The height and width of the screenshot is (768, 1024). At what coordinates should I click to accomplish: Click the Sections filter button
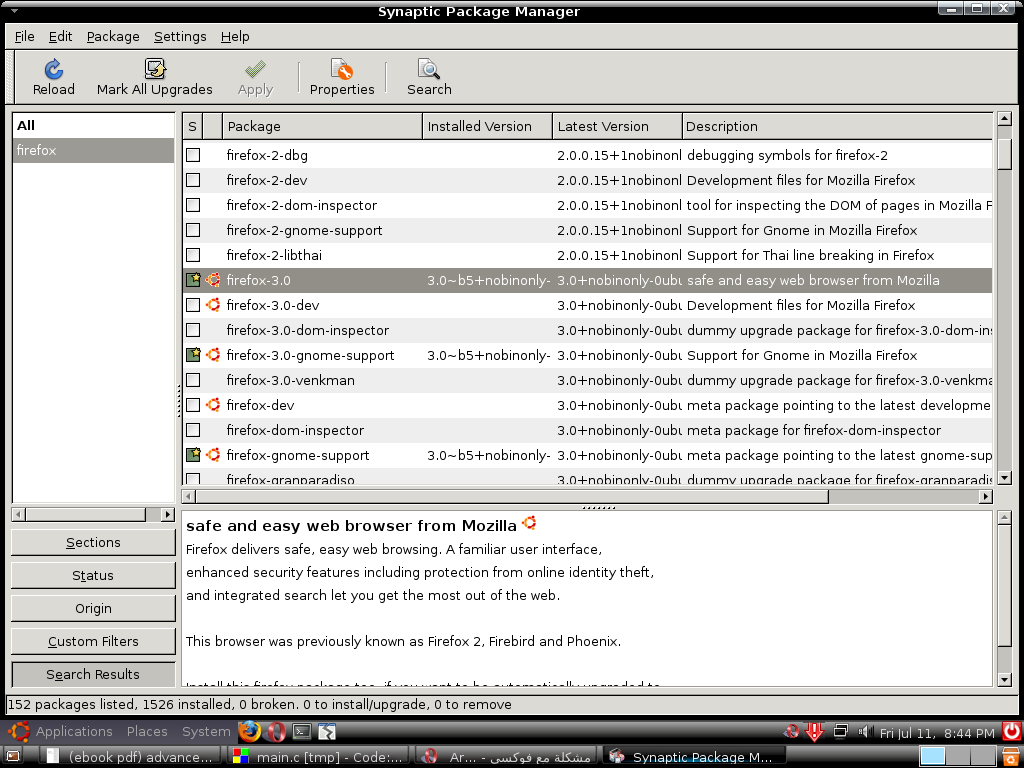pos(93,543)
